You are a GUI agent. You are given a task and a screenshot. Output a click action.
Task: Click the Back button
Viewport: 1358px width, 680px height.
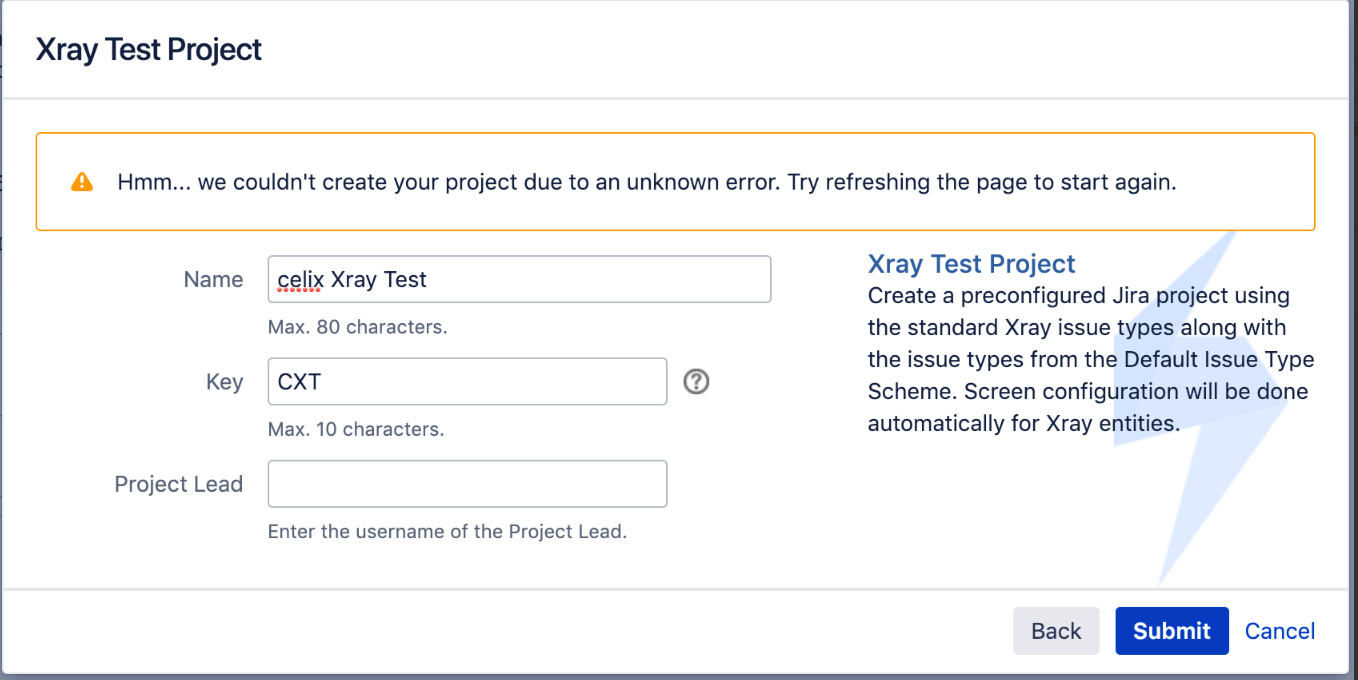1056,631
